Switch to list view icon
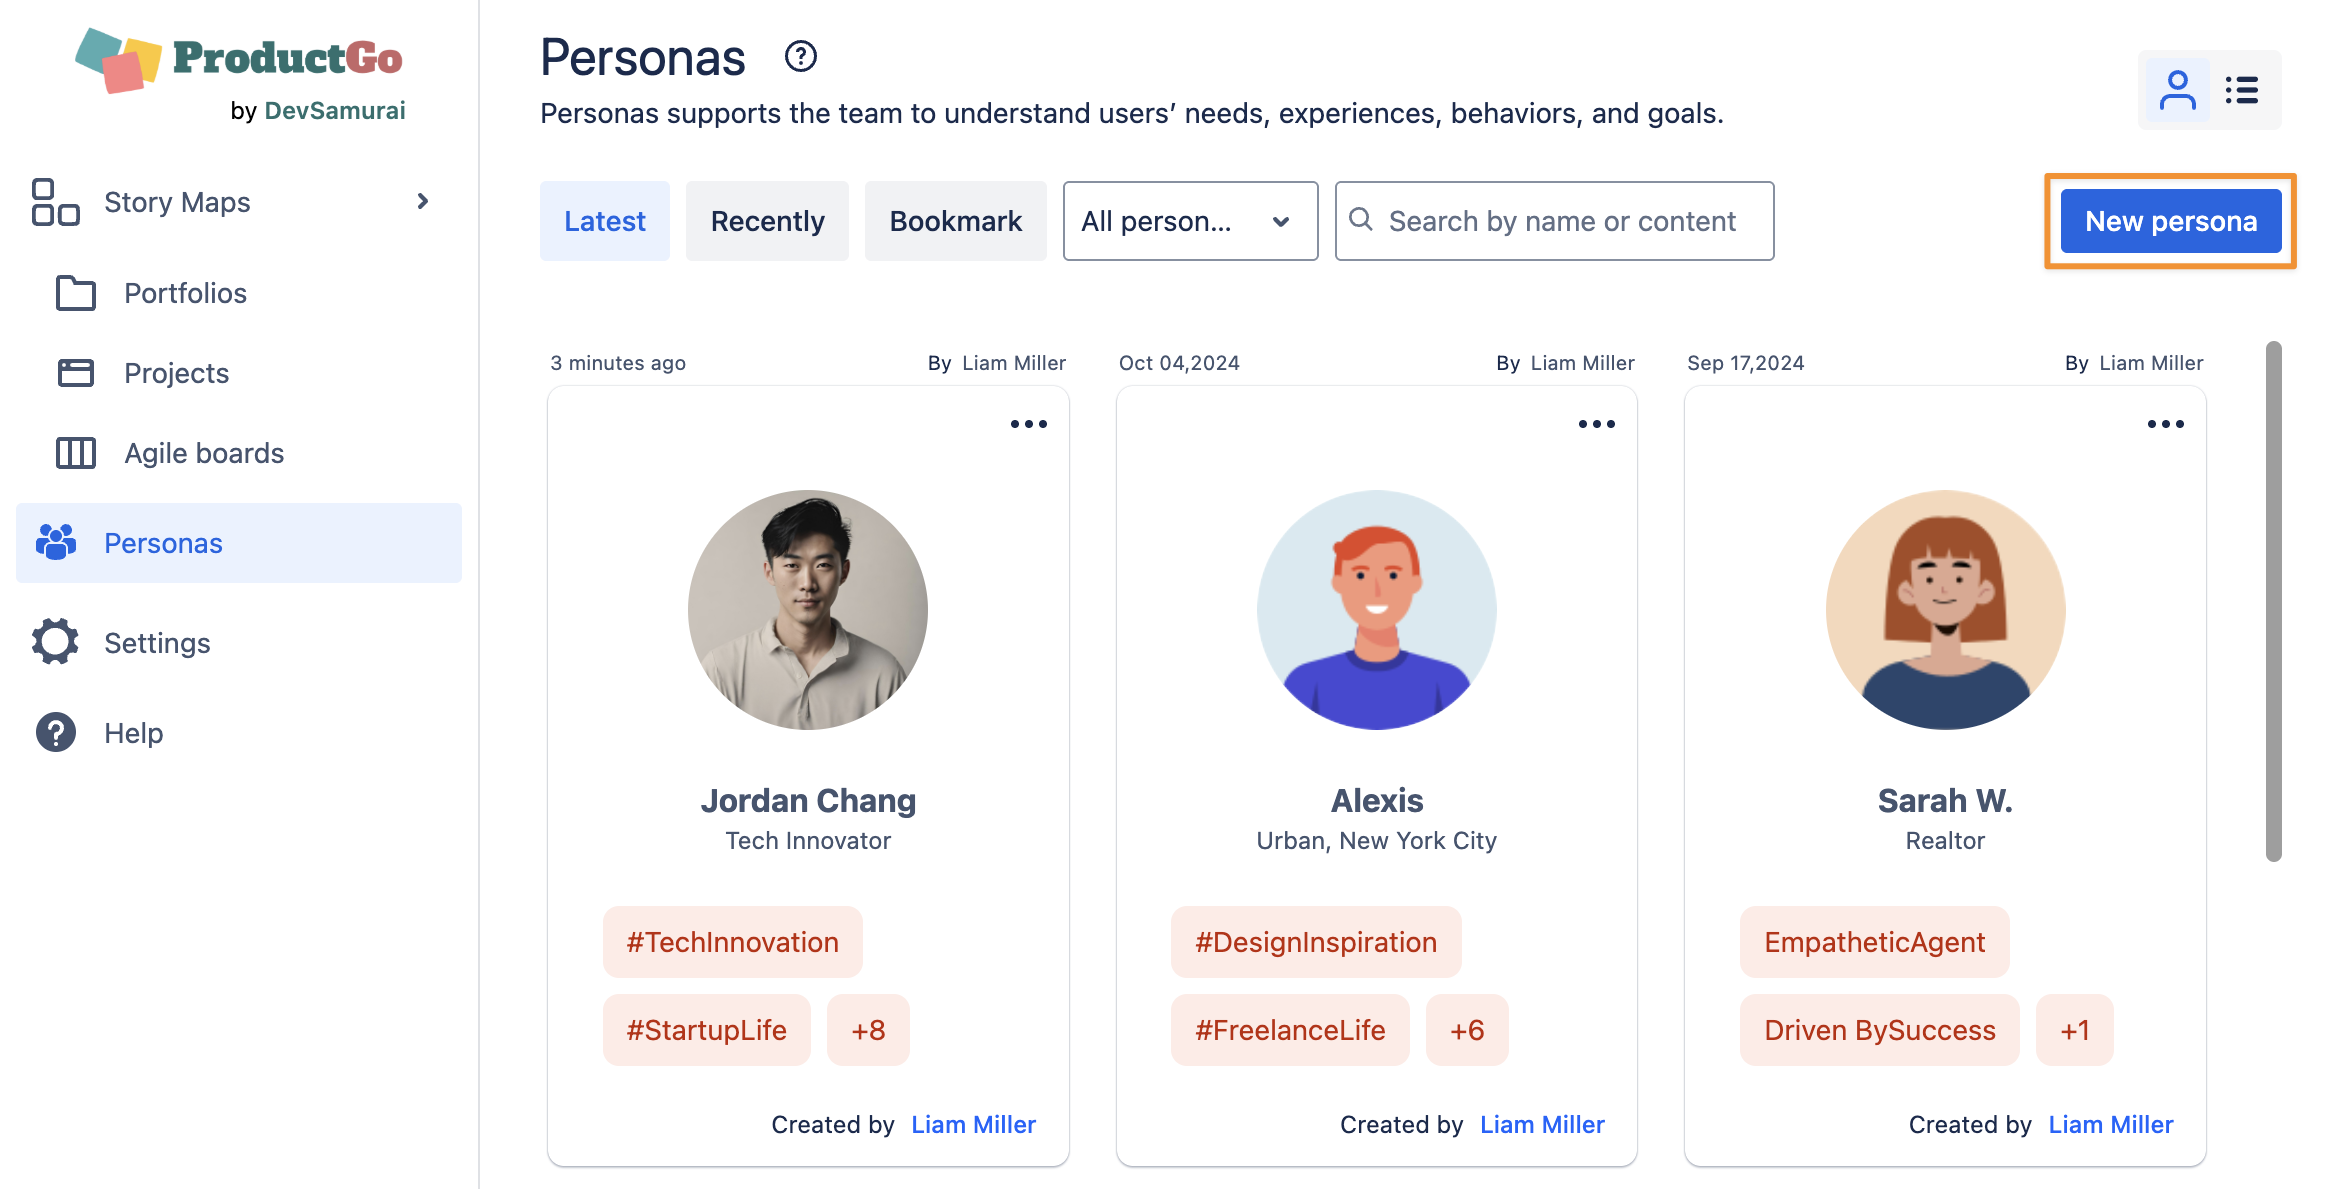2342x1189 pixels. coord(2241,90)
